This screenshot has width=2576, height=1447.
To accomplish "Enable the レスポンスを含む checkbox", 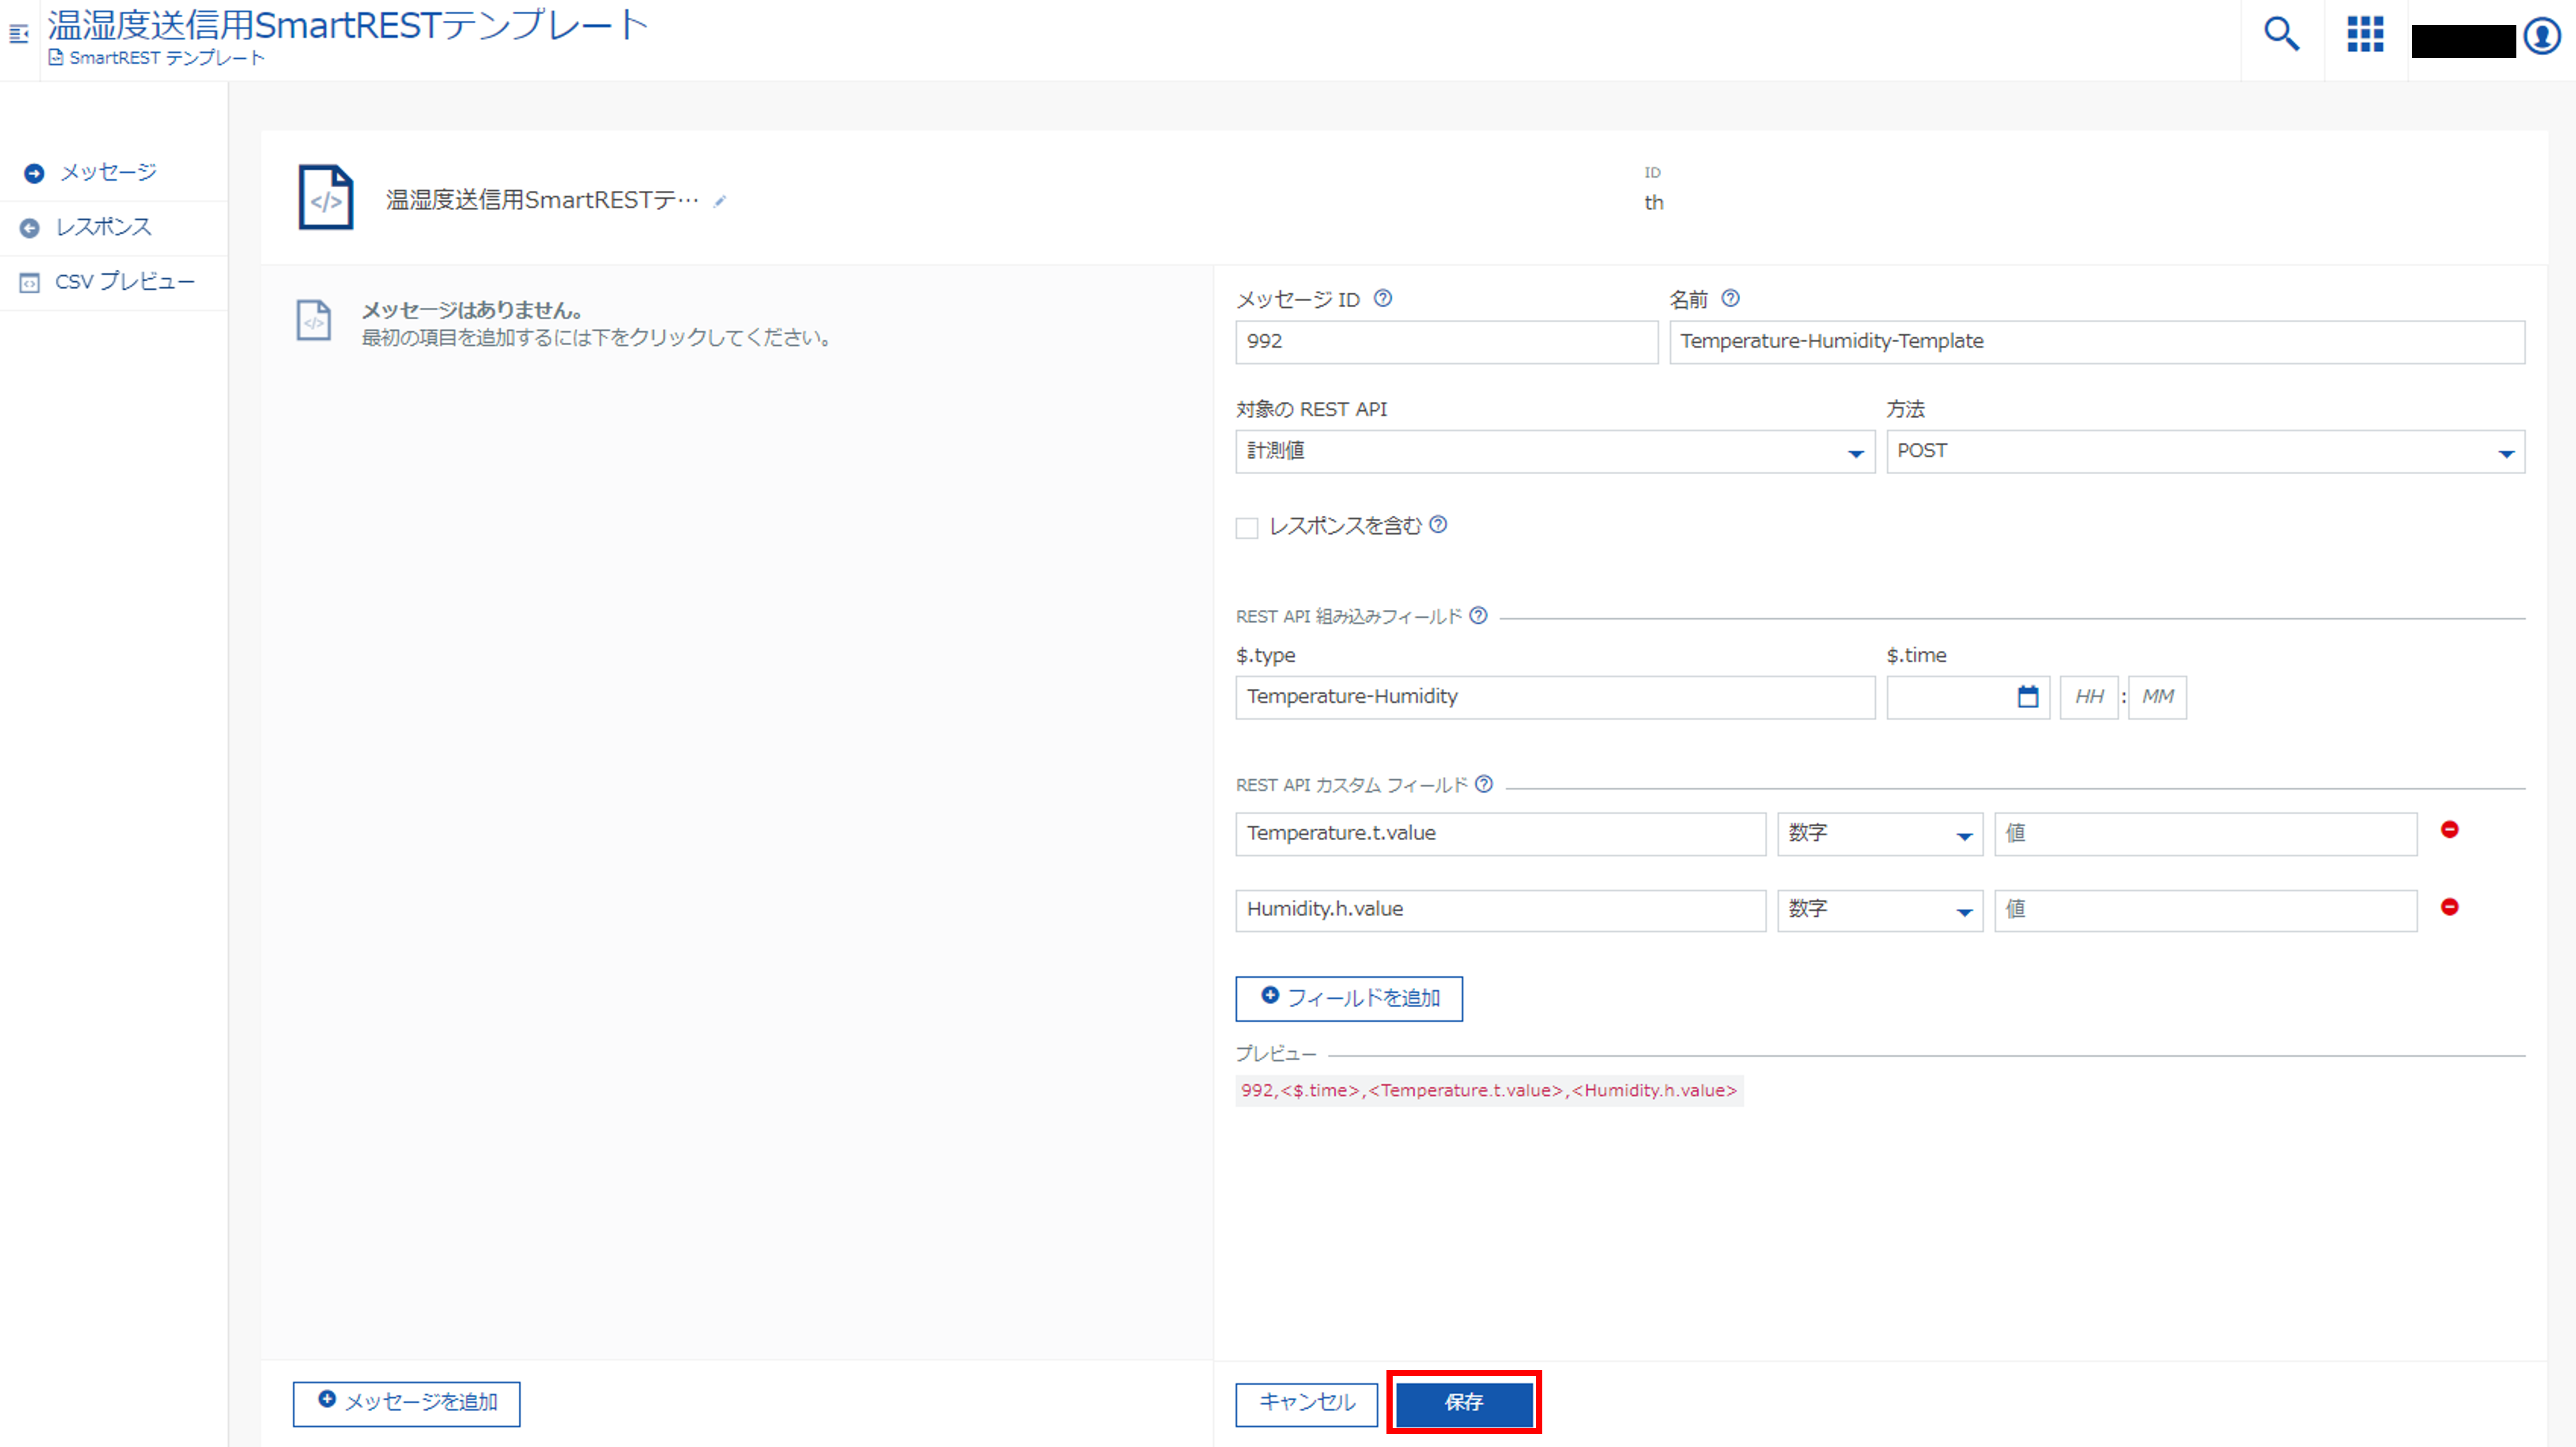I will 1246,528.
